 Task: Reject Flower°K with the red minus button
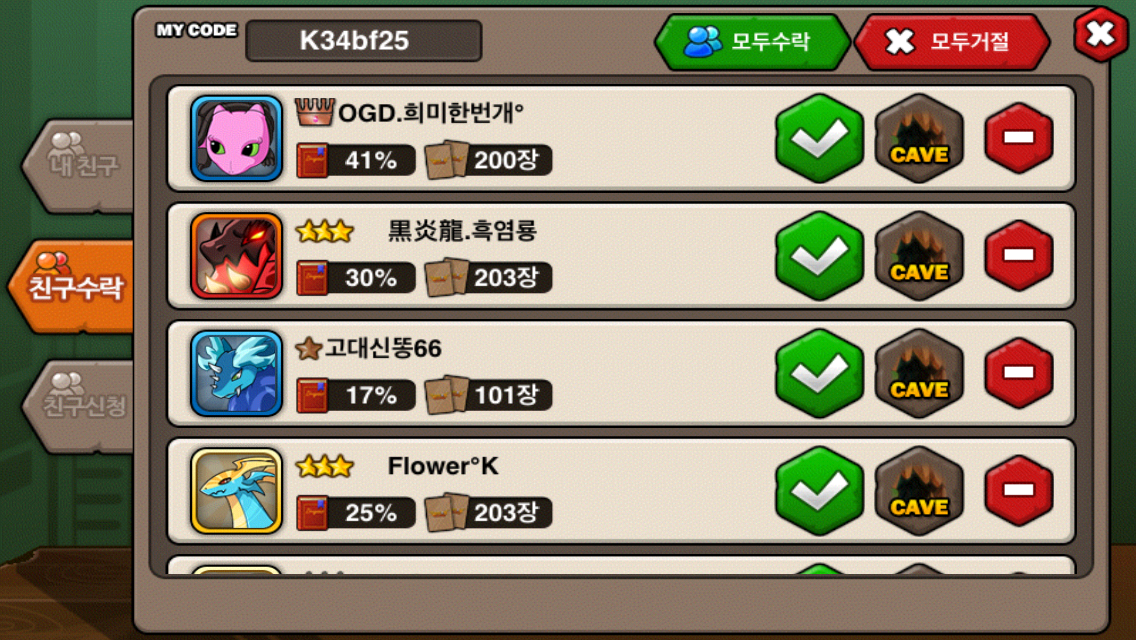coord(1018,491)
